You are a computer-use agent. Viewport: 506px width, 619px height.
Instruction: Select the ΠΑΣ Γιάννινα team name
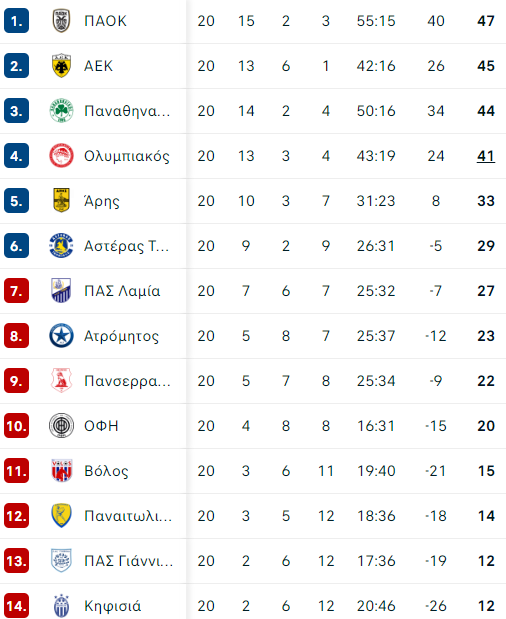129,561
